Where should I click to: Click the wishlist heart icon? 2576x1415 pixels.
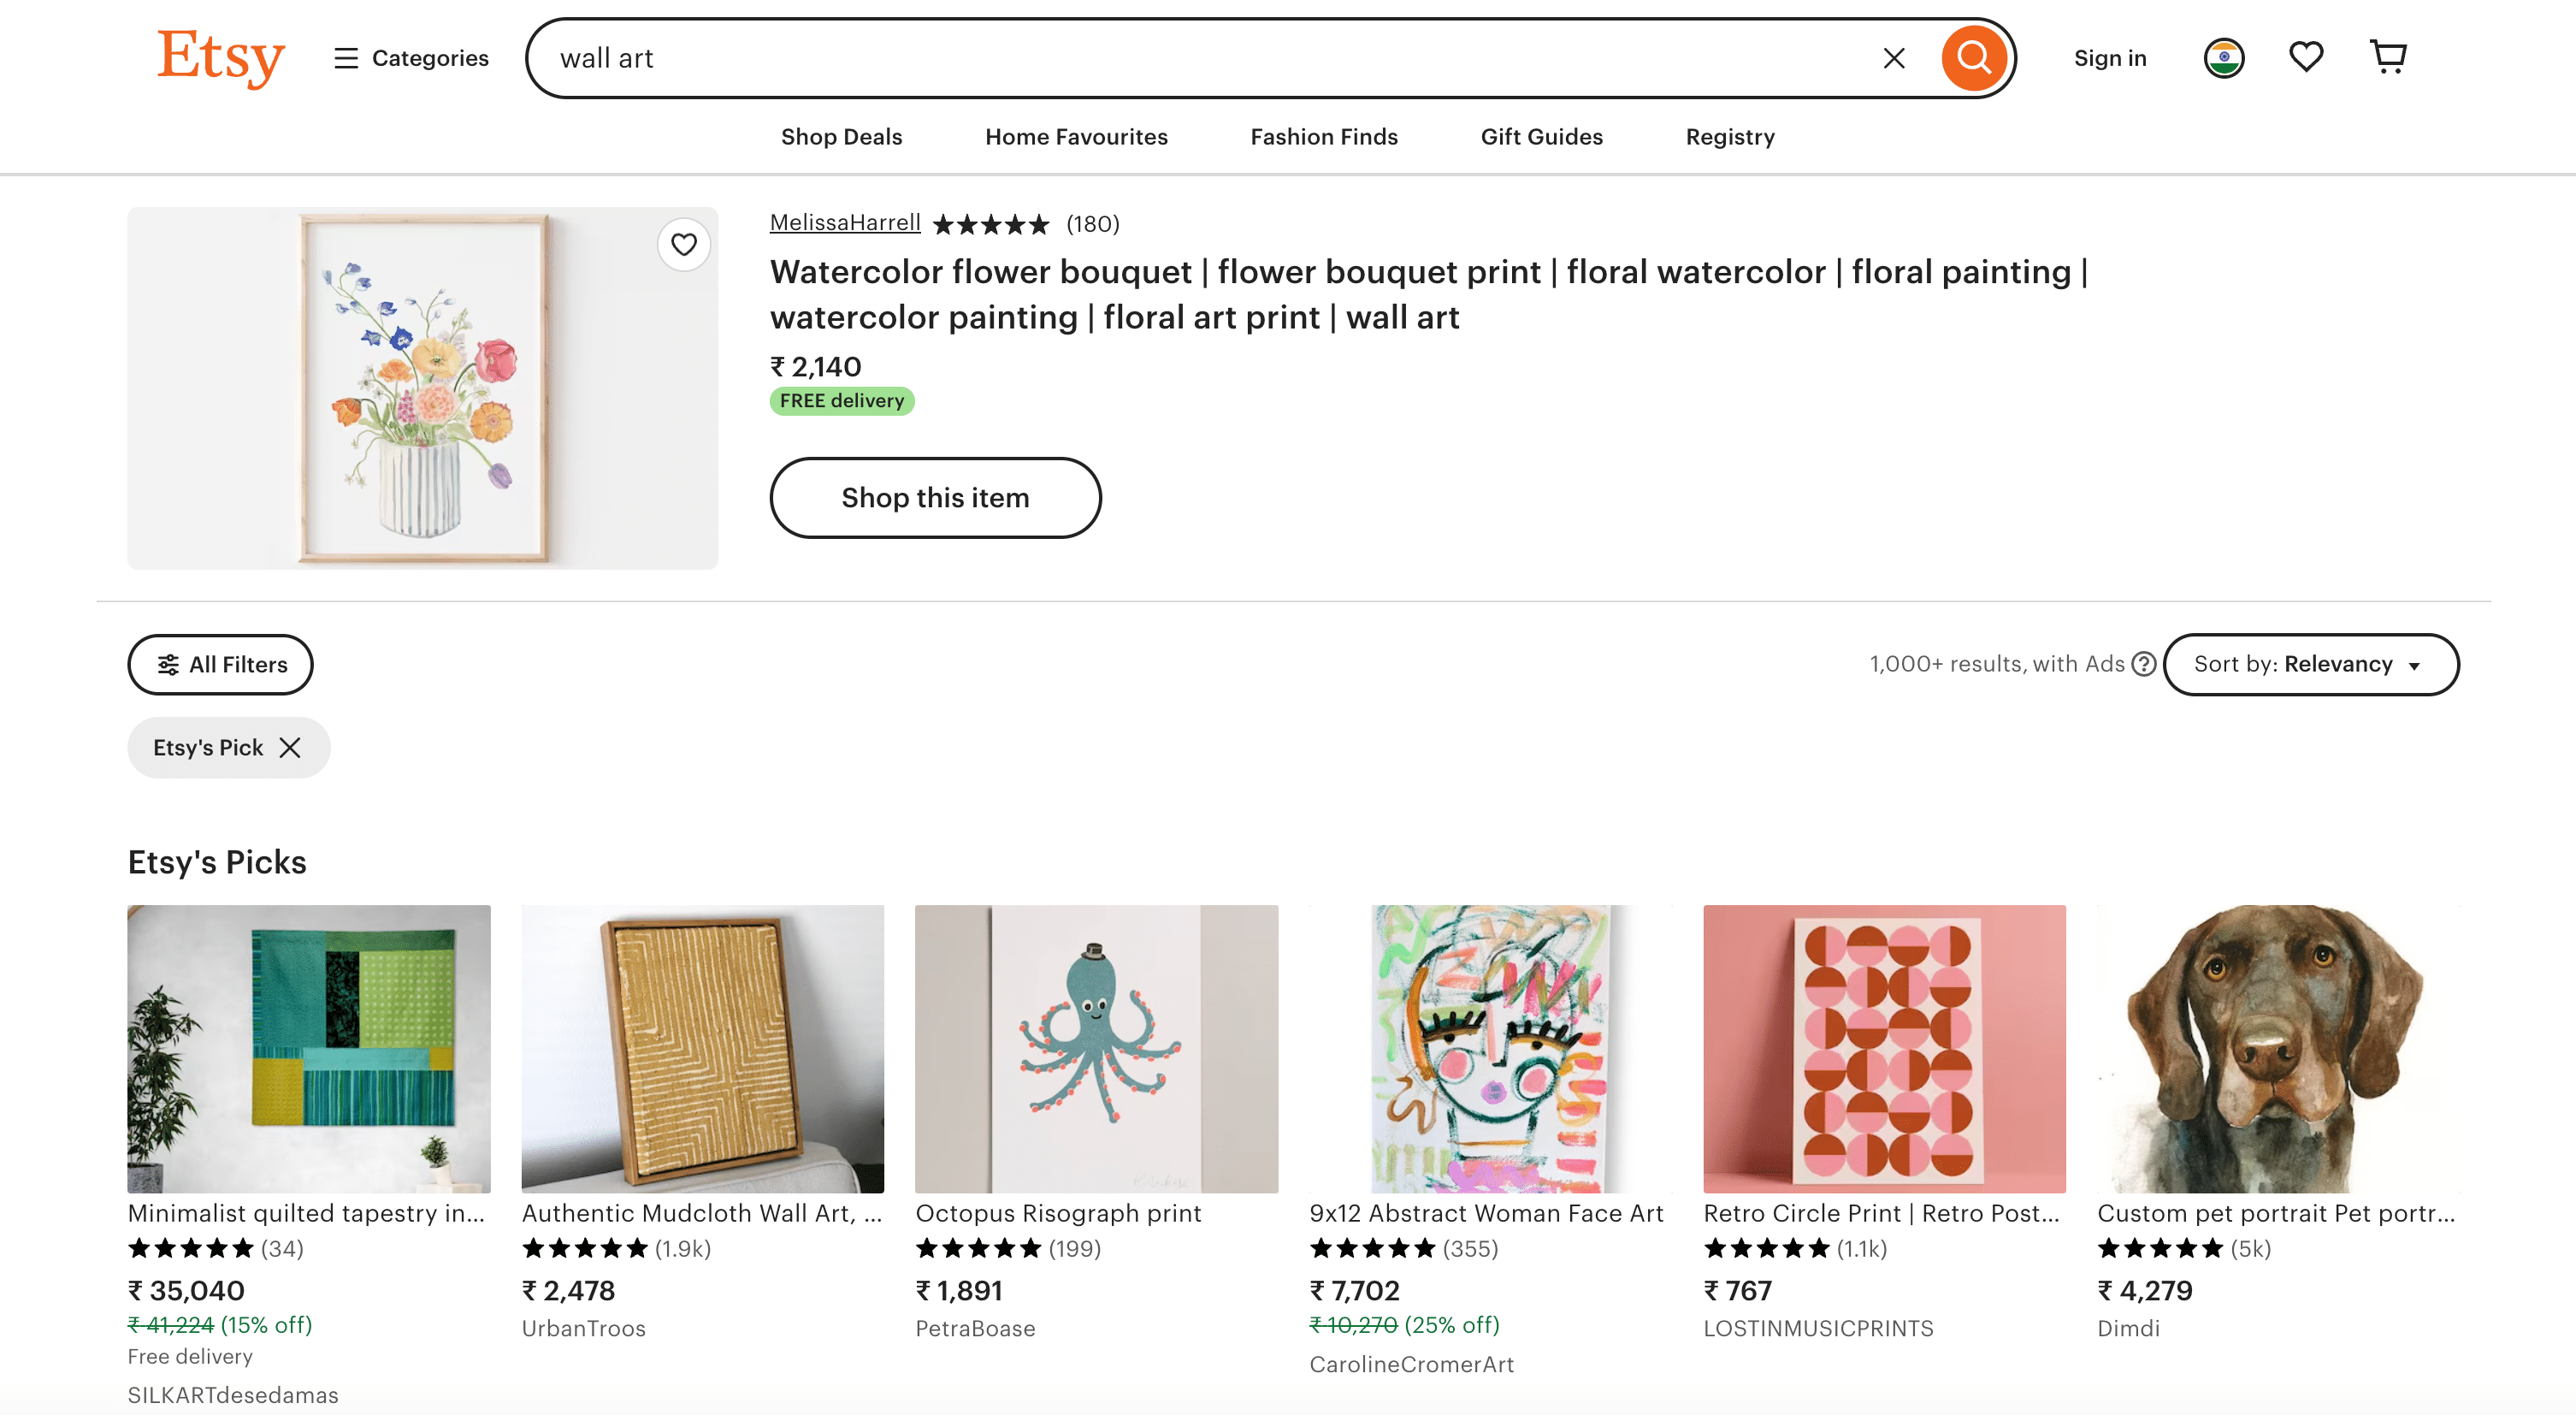coord(2306,56)
